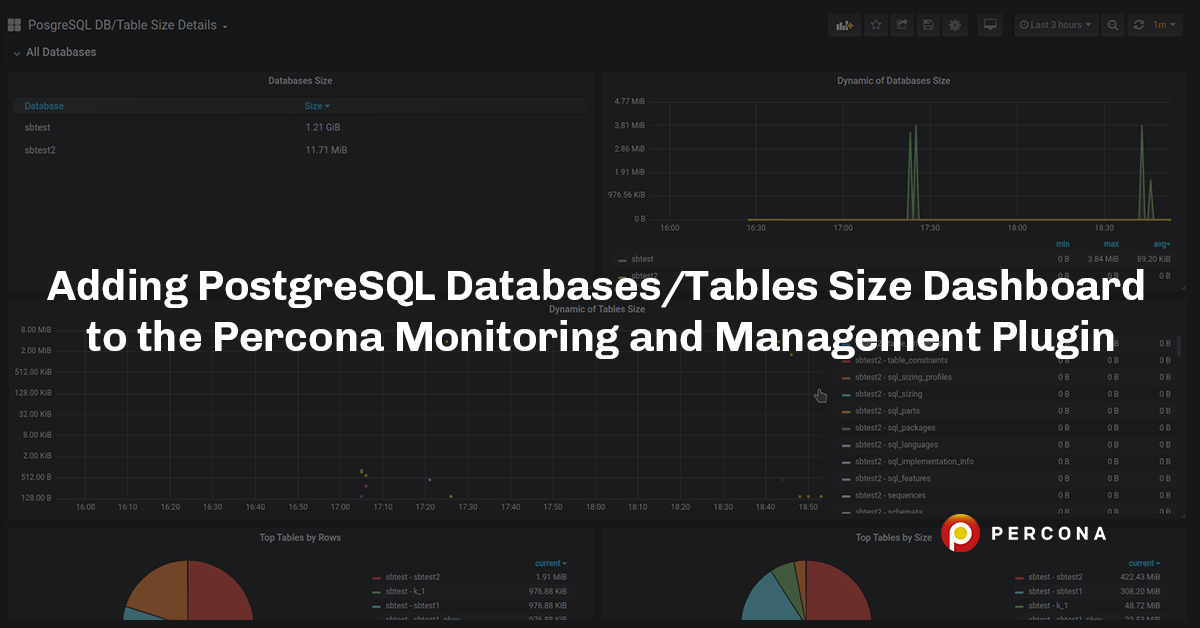Toggle the sbtest2 - sql_sizing_profiles series
Screen dimensions: 1200x628
(903, 377)
